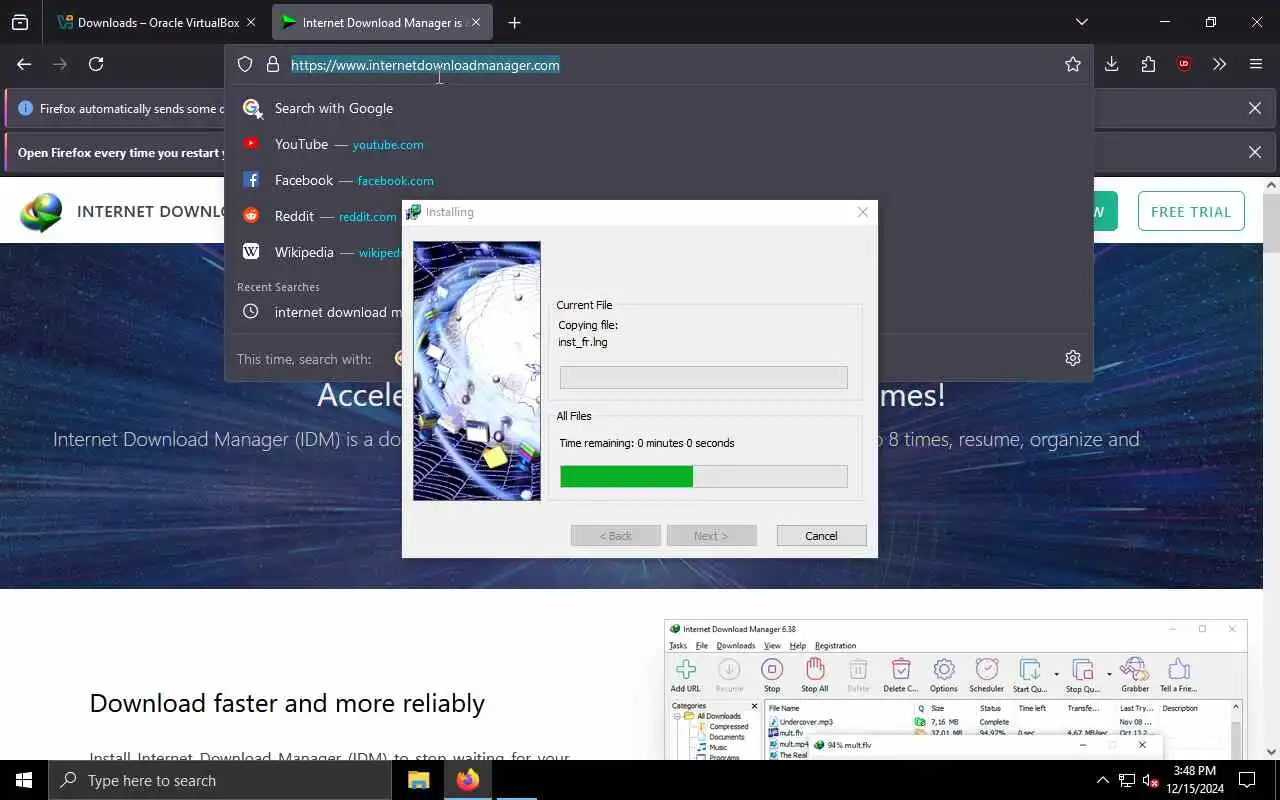
Task: Open the Firefox downloads panel
Action: 1112,64
